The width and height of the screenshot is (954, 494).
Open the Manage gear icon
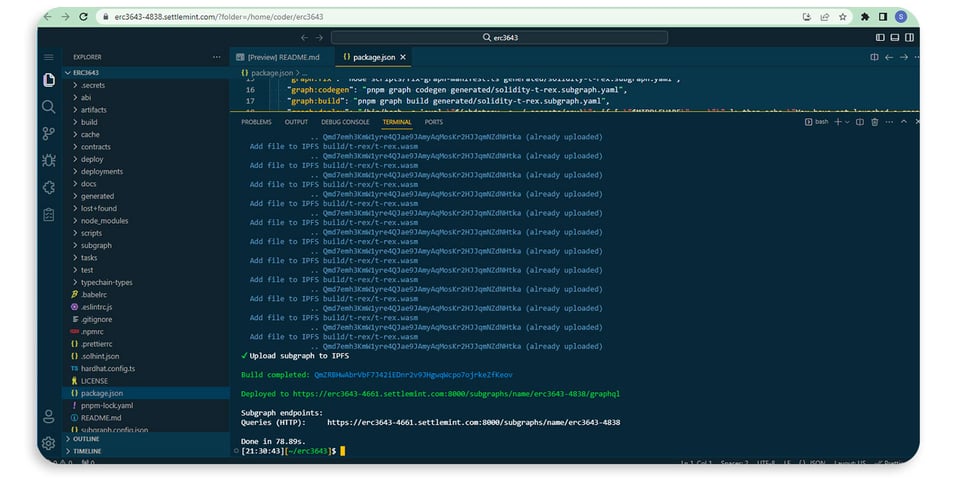pyautogui.click(x=49, y=443)
